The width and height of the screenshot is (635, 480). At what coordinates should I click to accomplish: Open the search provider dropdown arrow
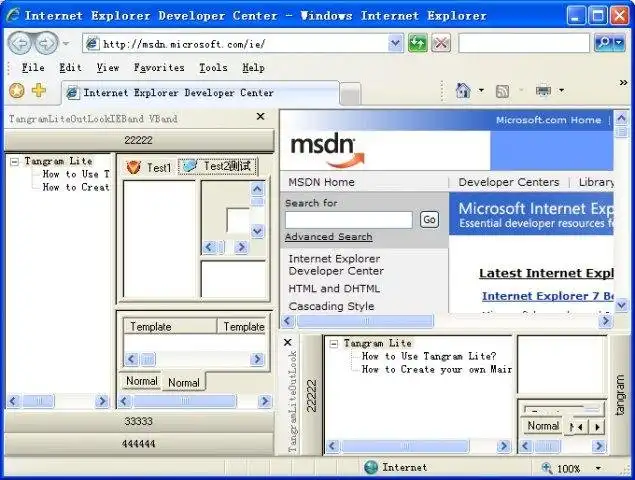pos(619,43)
